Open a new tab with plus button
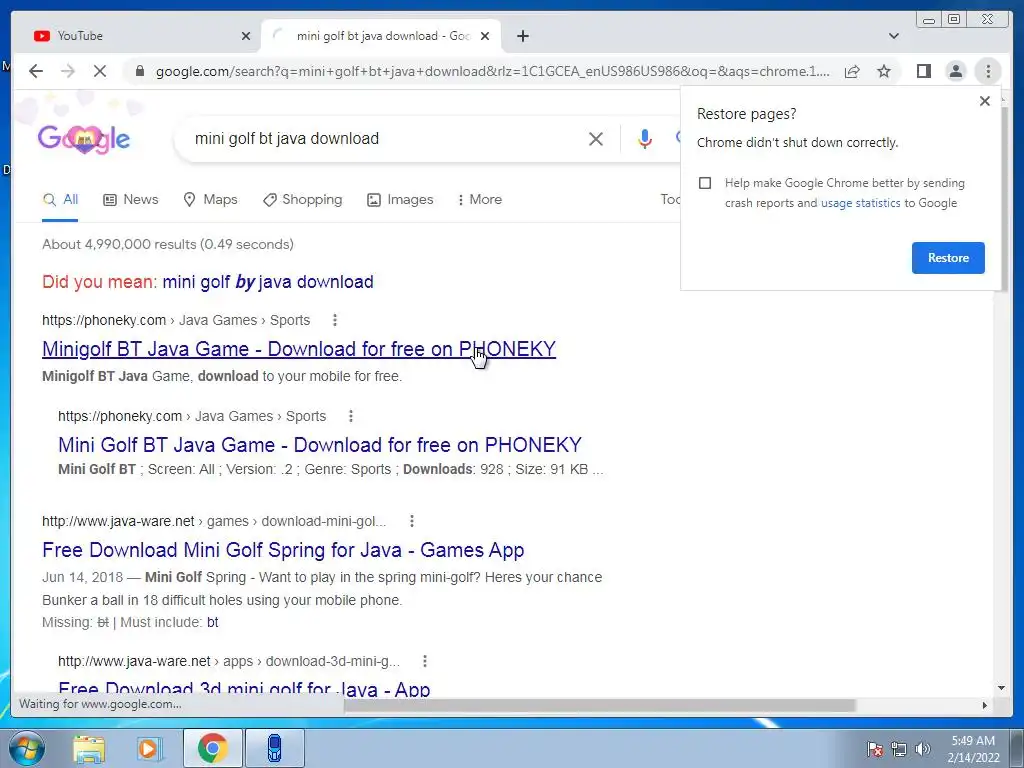The image size is (1024, 768). 522,36
